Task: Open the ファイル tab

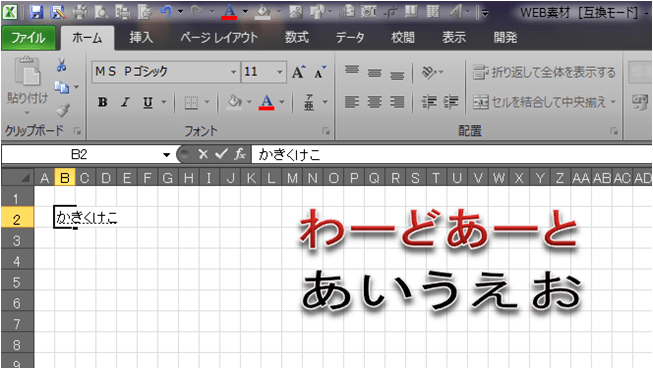Action: [x=28, y=38]
